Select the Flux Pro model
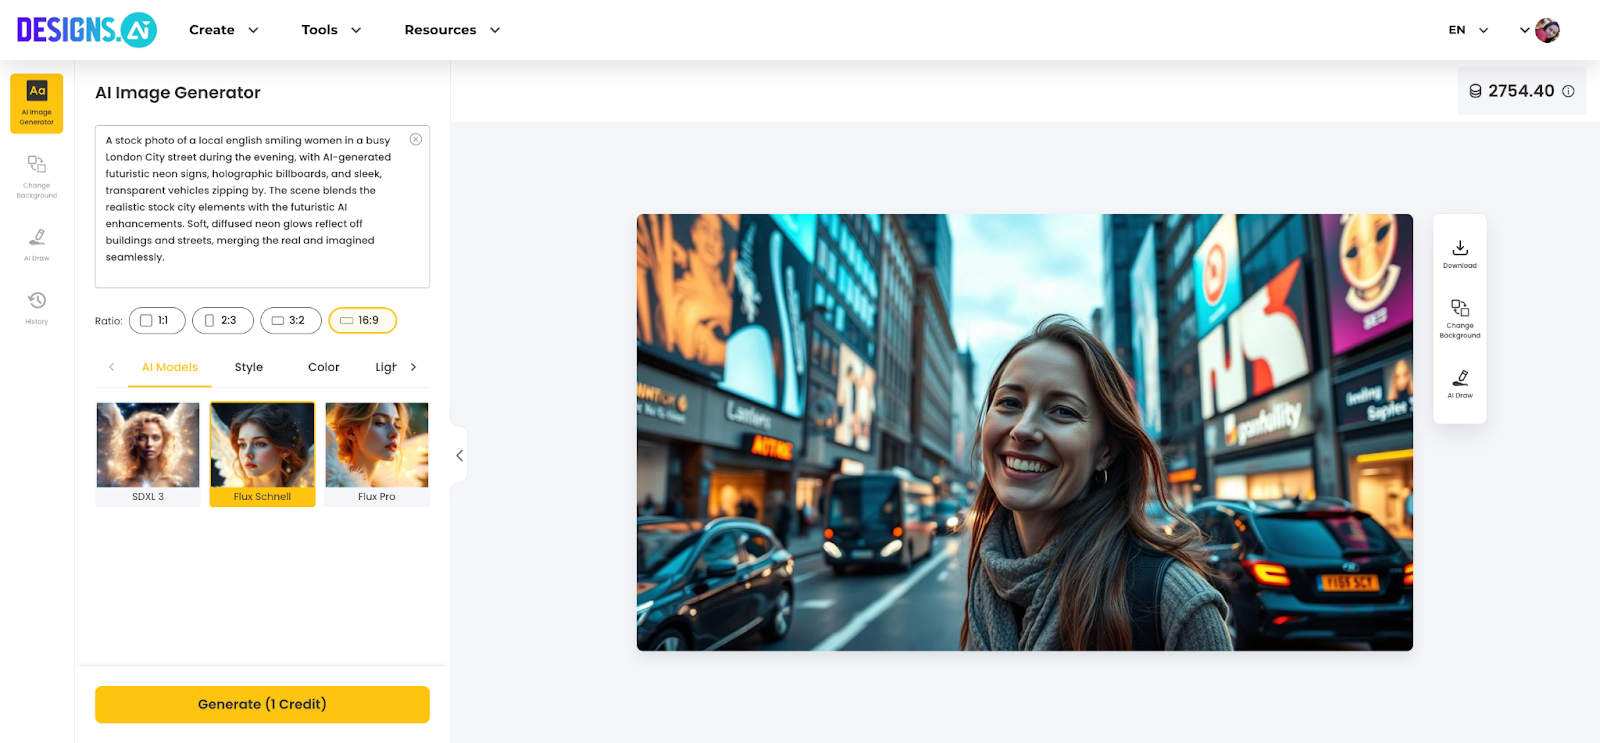 point(377,454)
